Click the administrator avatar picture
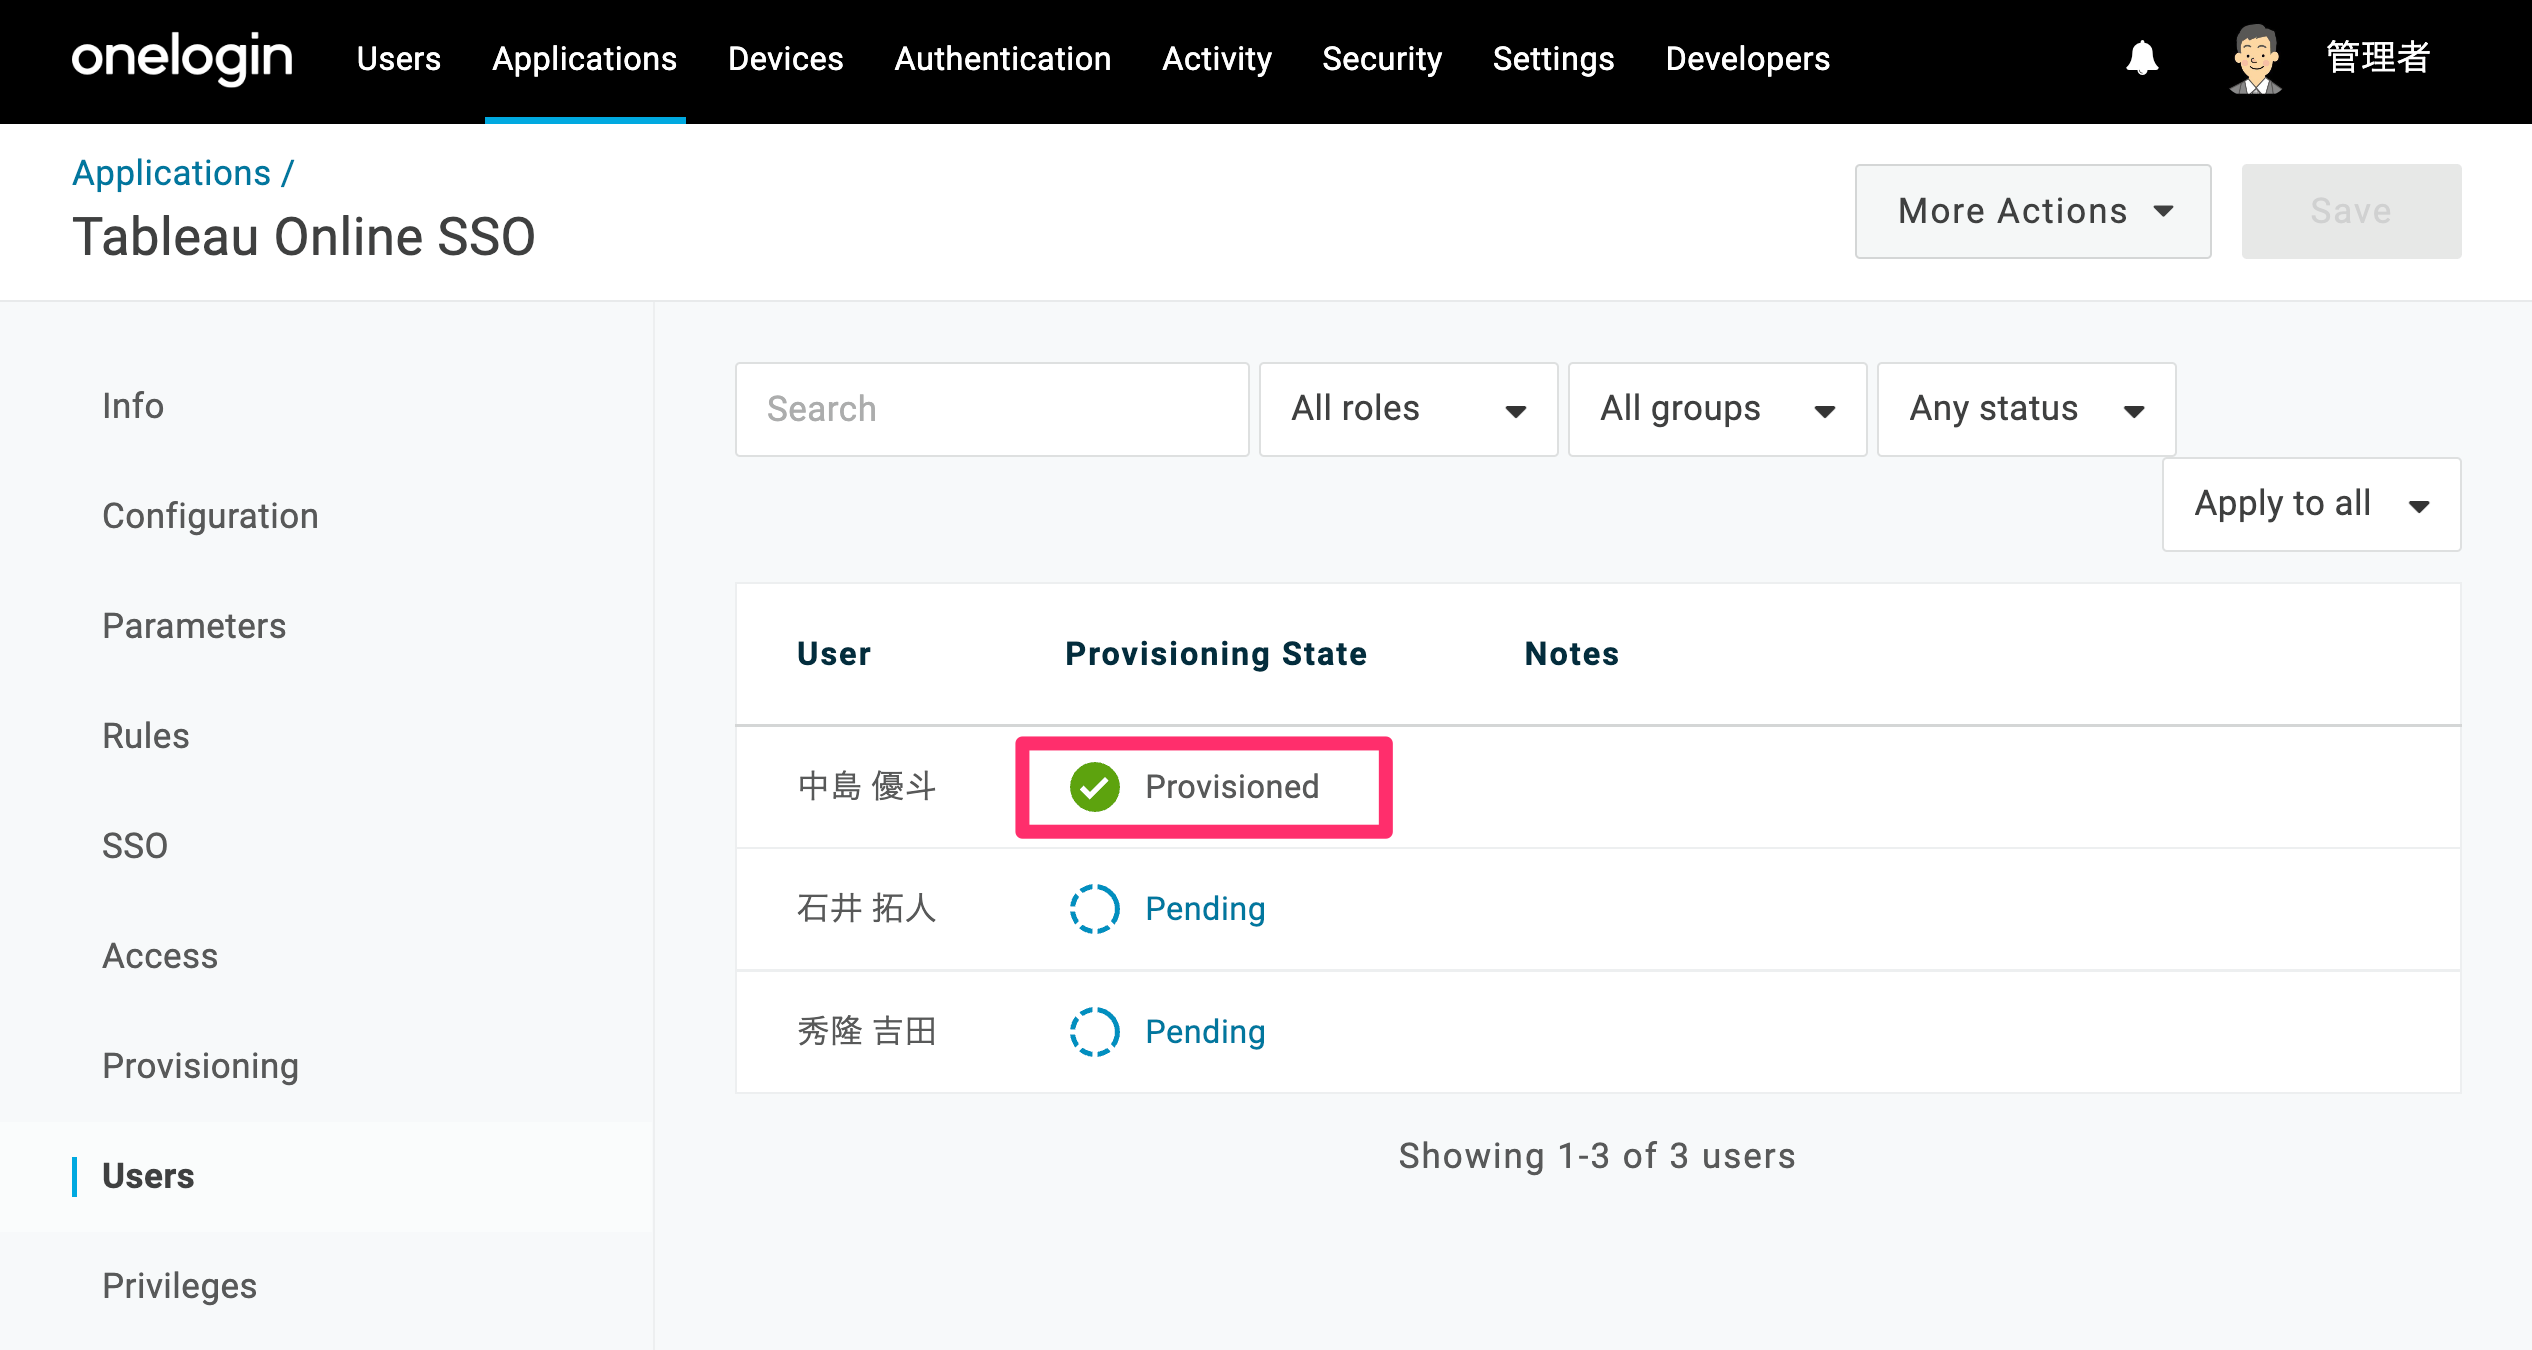Image resolution: width=2532 pixels, height=1350 pixels. 2256,58
